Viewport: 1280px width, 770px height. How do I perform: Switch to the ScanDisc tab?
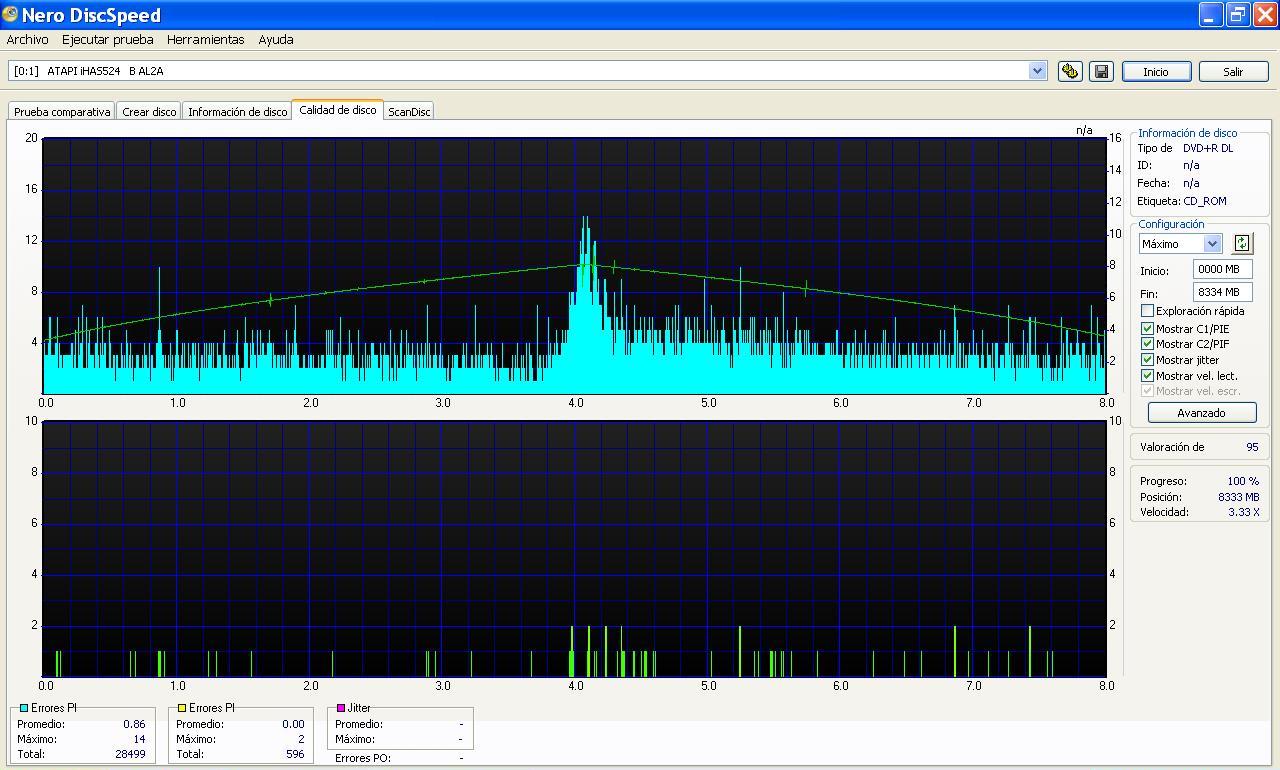(409, 112)
